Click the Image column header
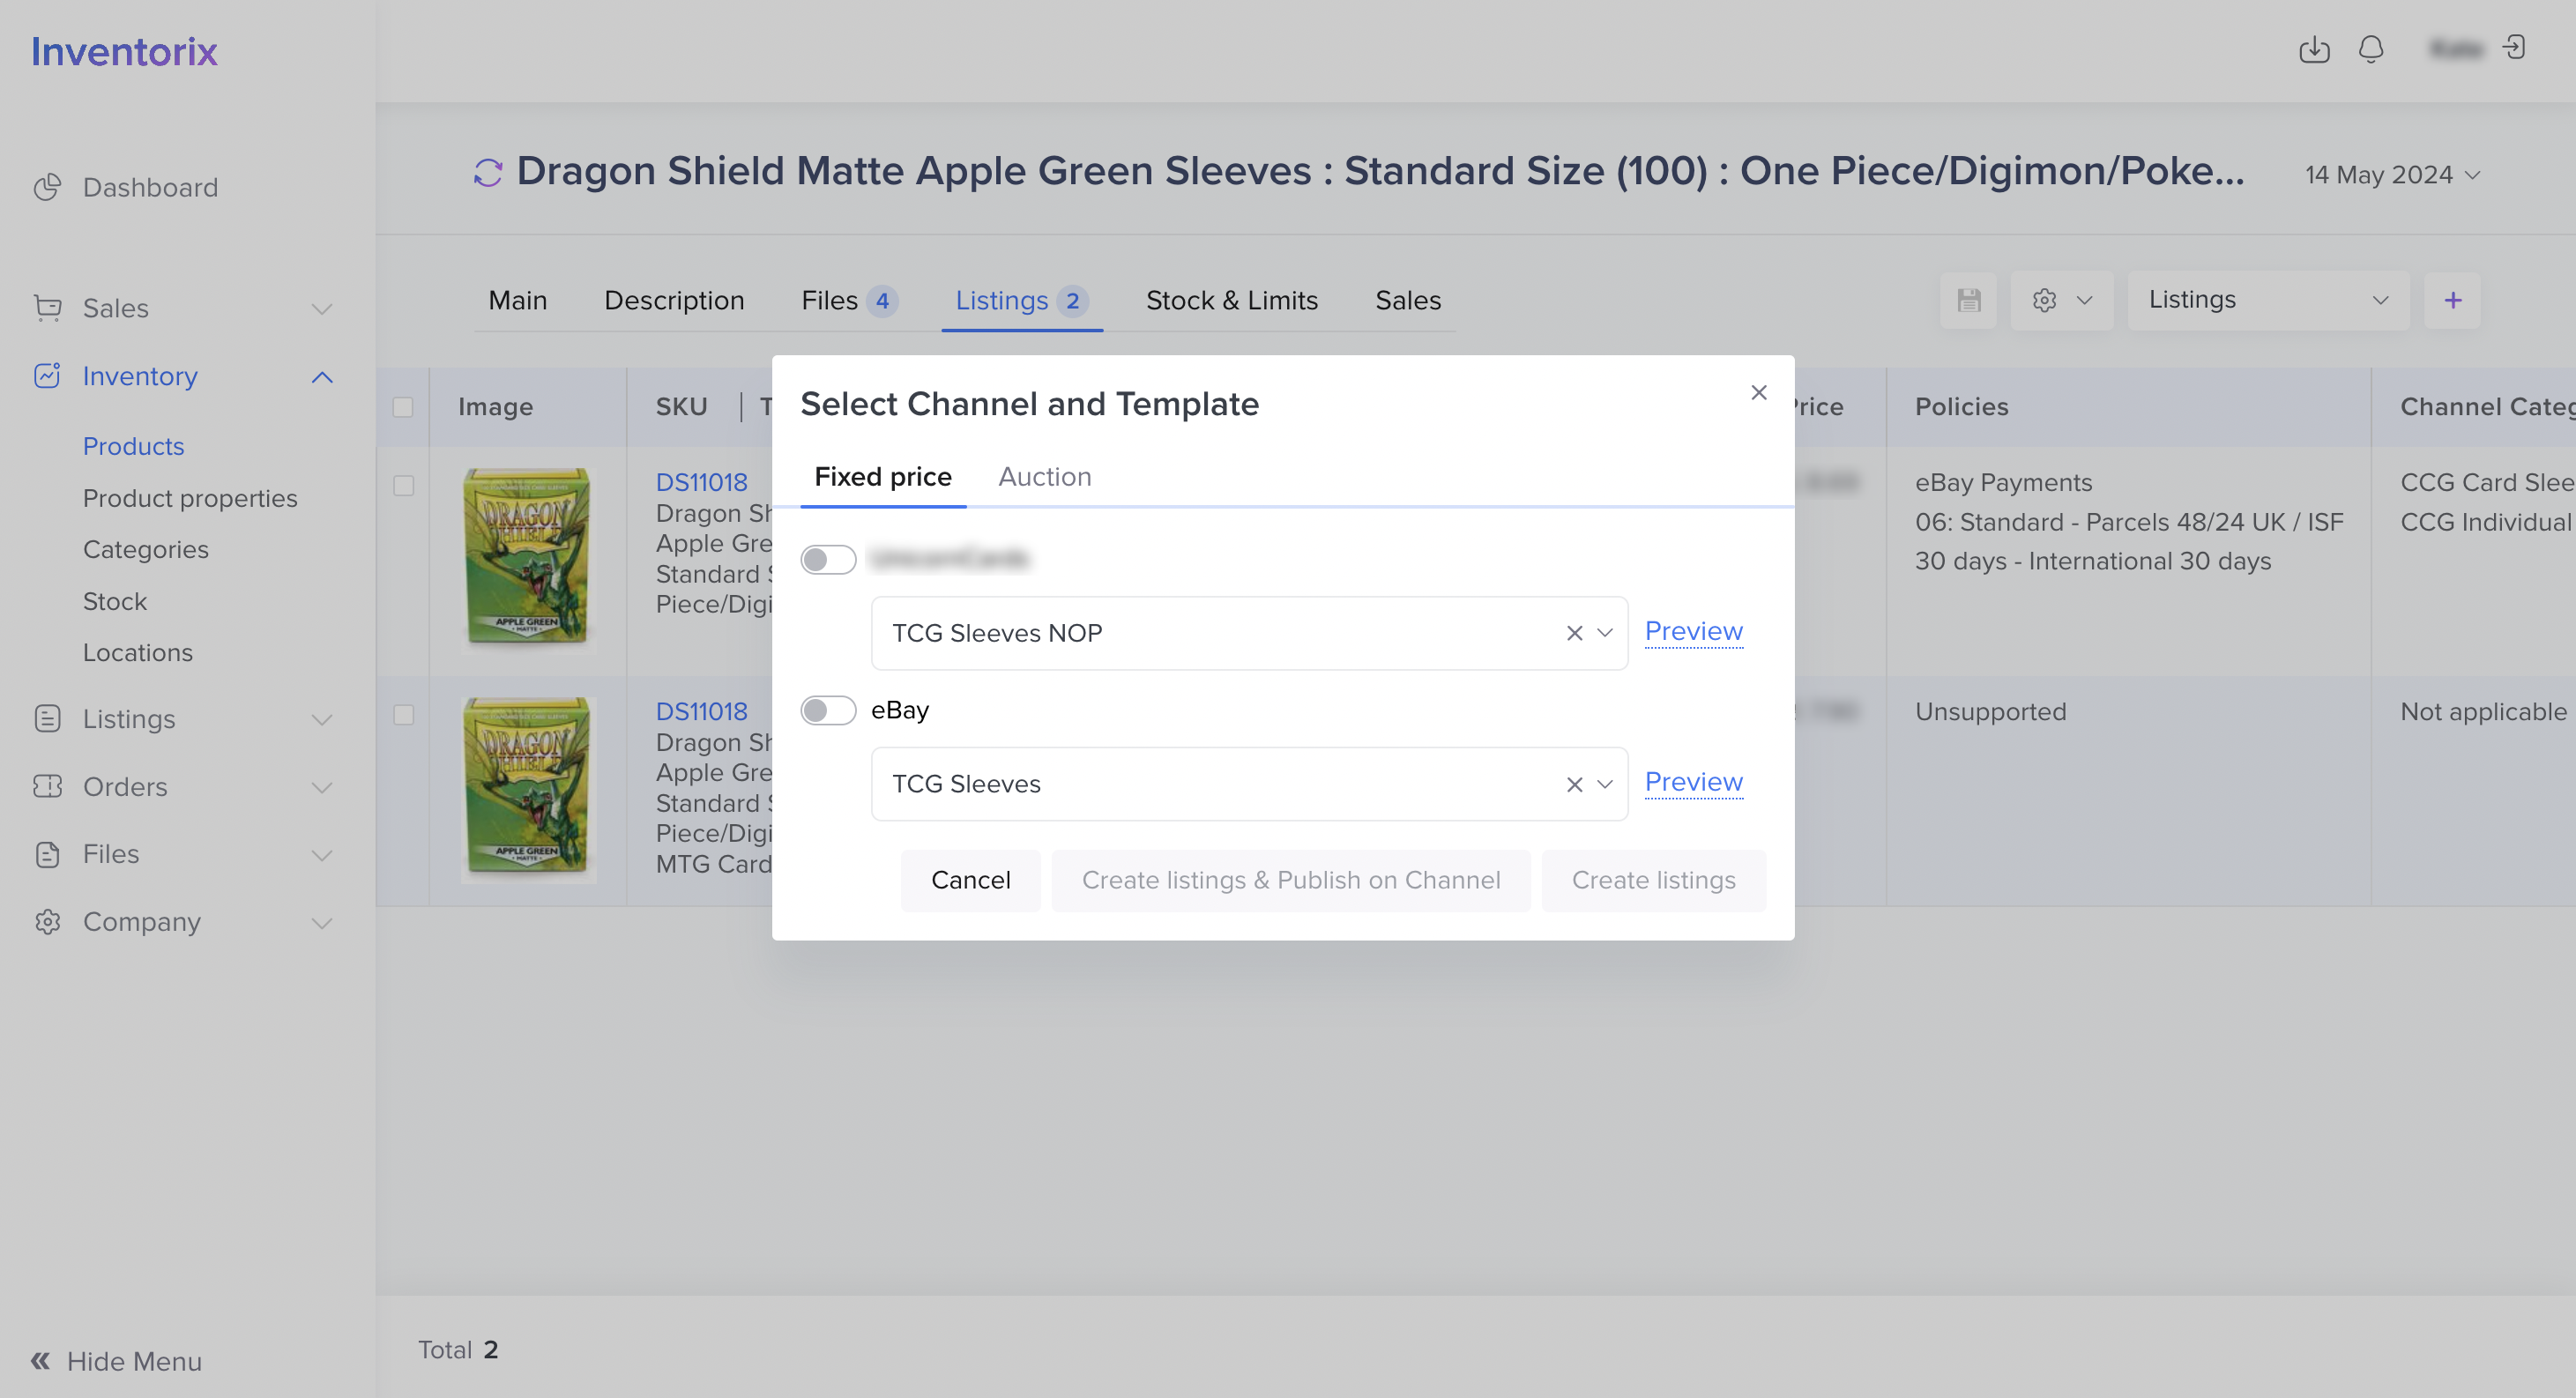This screenshot has height=1398, width=2576. tap(495, 407)
